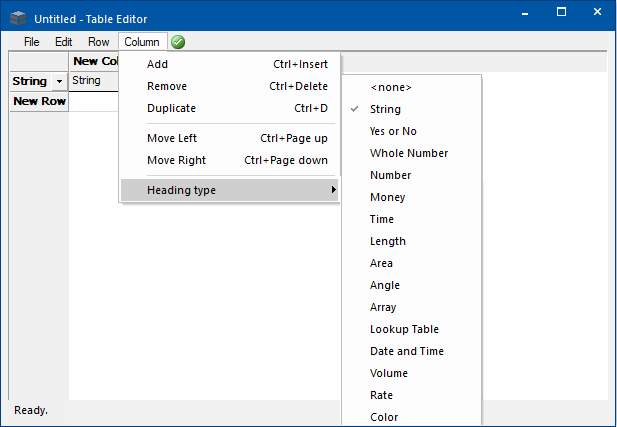Click the New Row header cell
This screenshot has height=427, width=617.
point(39,101)
